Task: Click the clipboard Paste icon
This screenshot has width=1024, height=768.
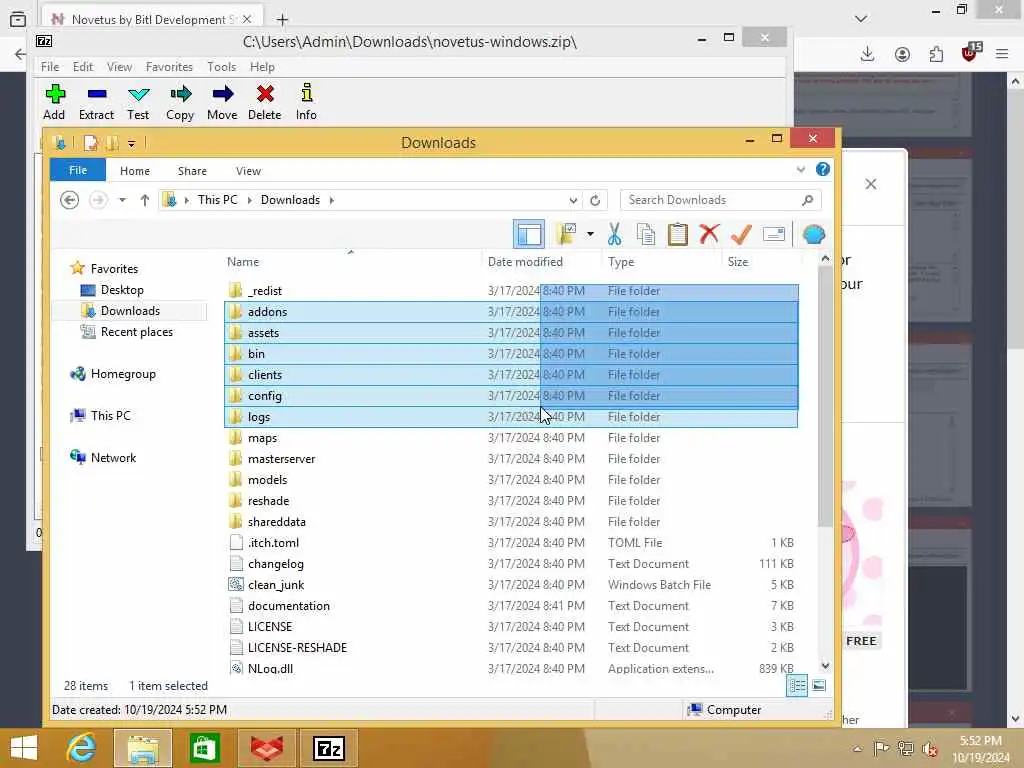Action: [677, 234]
